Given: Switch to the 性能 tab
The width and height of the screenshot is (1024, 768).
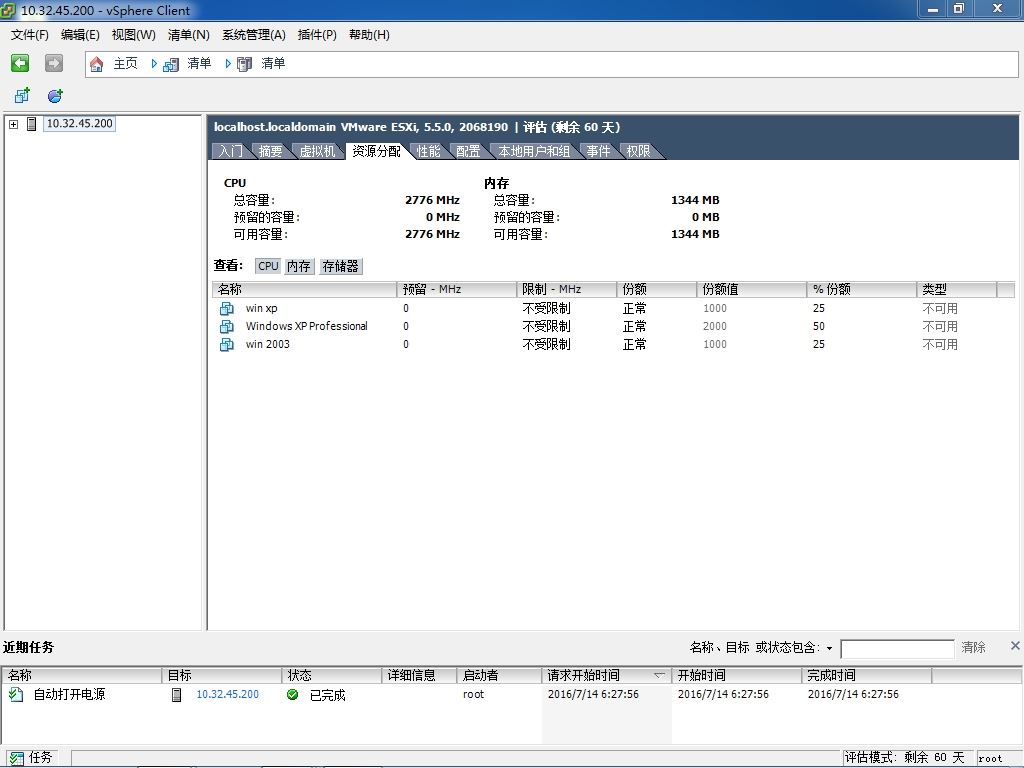Looking at the screenshot, I should (x=428, y=152).
